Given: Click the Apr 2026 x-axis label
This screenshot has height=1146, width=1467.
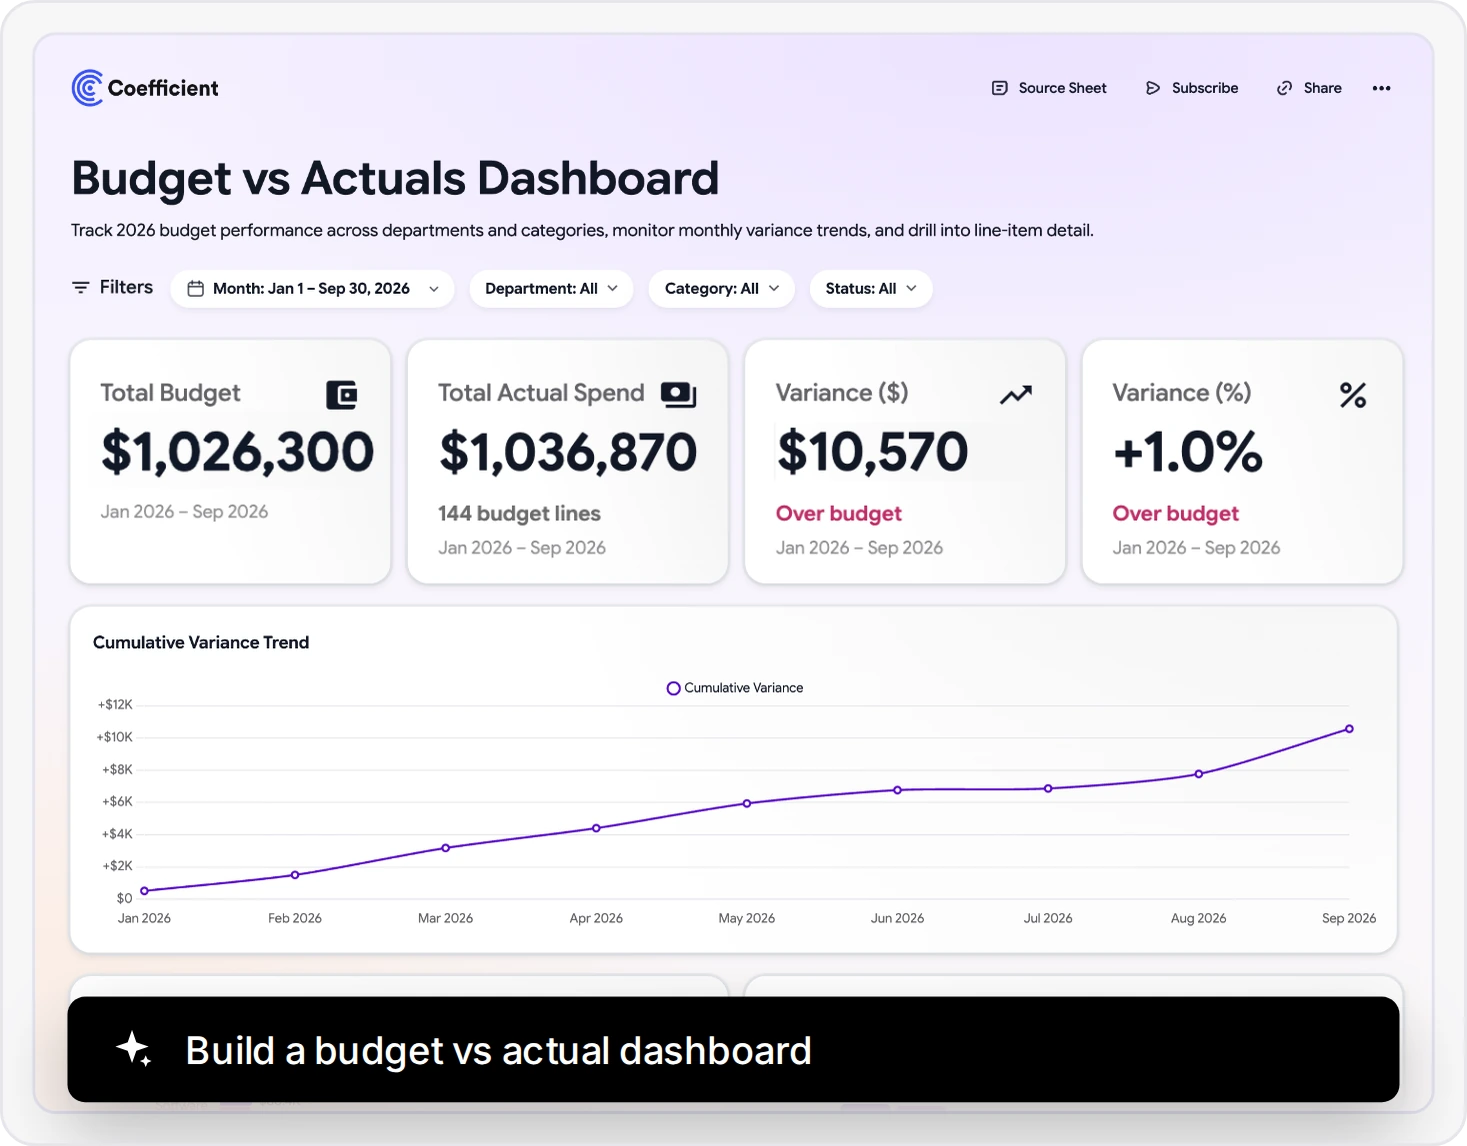Looking at the screenshot, I should pyautogui.click(x=596, y=918).
